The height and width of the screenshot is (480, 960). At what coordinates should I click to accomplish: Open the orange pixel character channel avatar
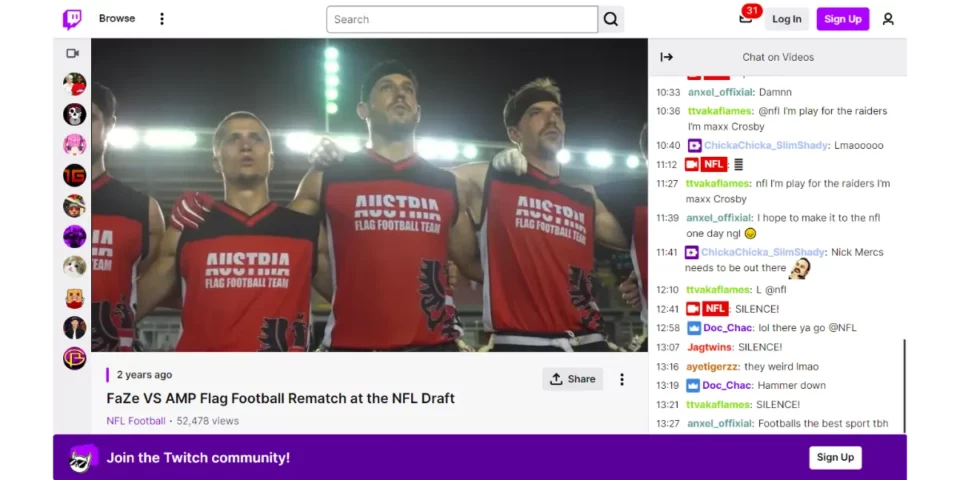coord(75,298)
